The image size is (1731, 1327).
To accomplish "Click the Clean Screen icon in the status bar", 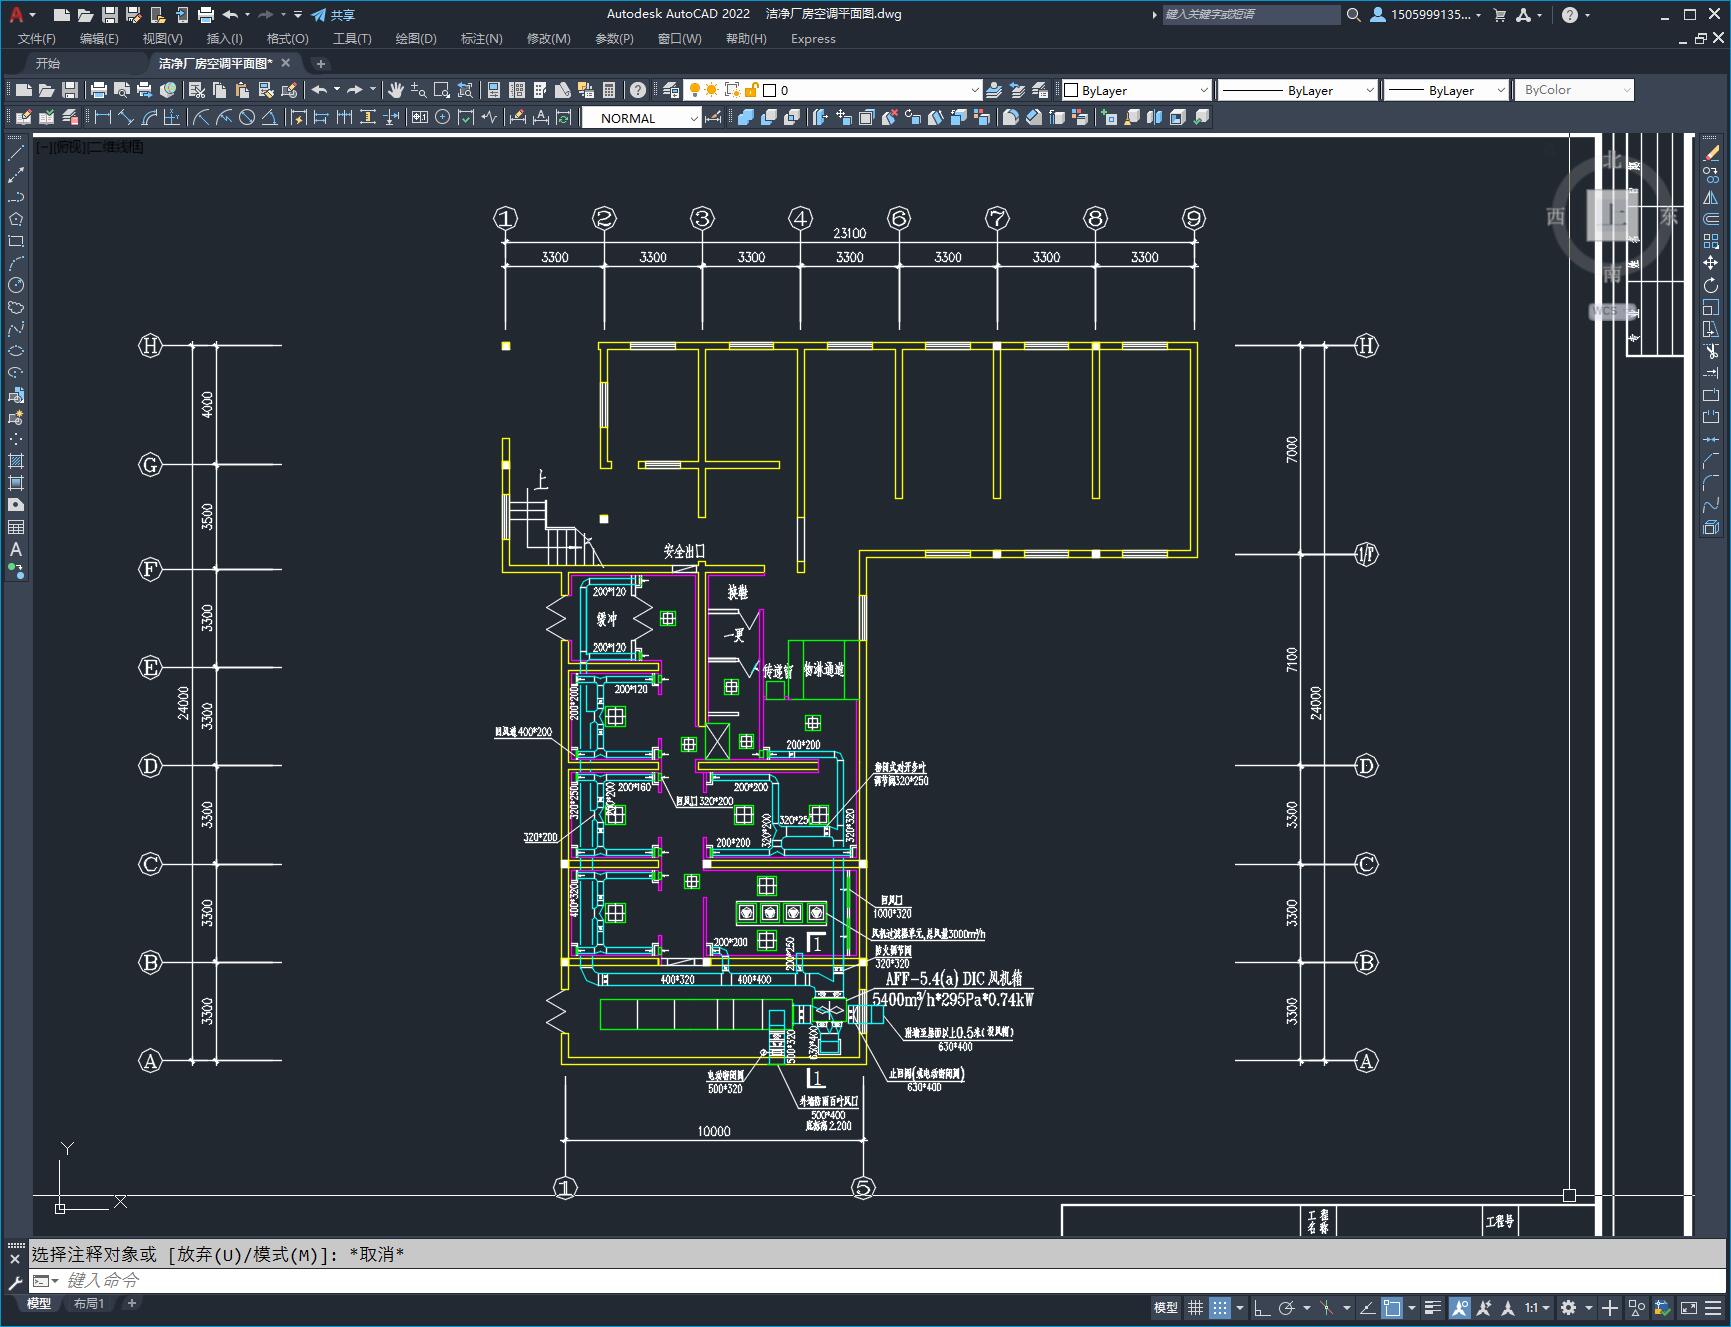I will coord(1688,1307).
